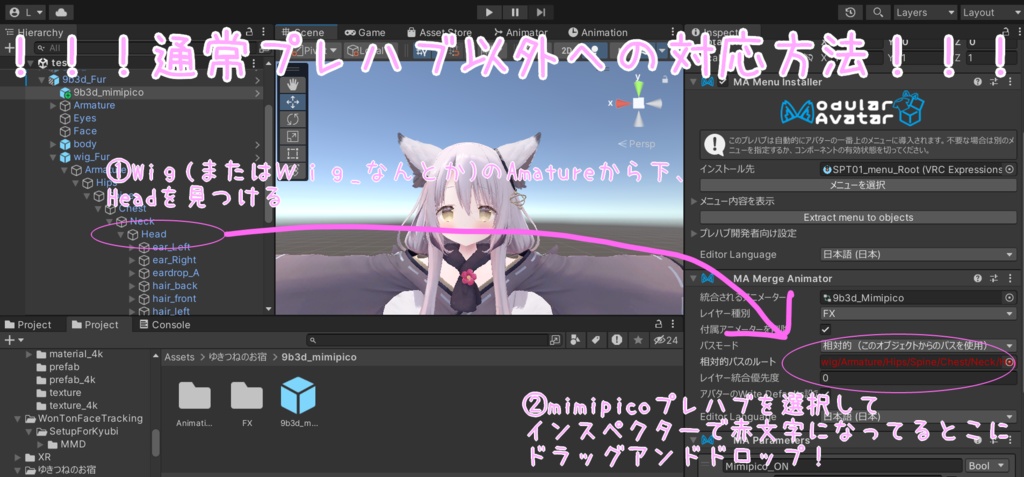Switch to the Game tab

coord(365,32)
